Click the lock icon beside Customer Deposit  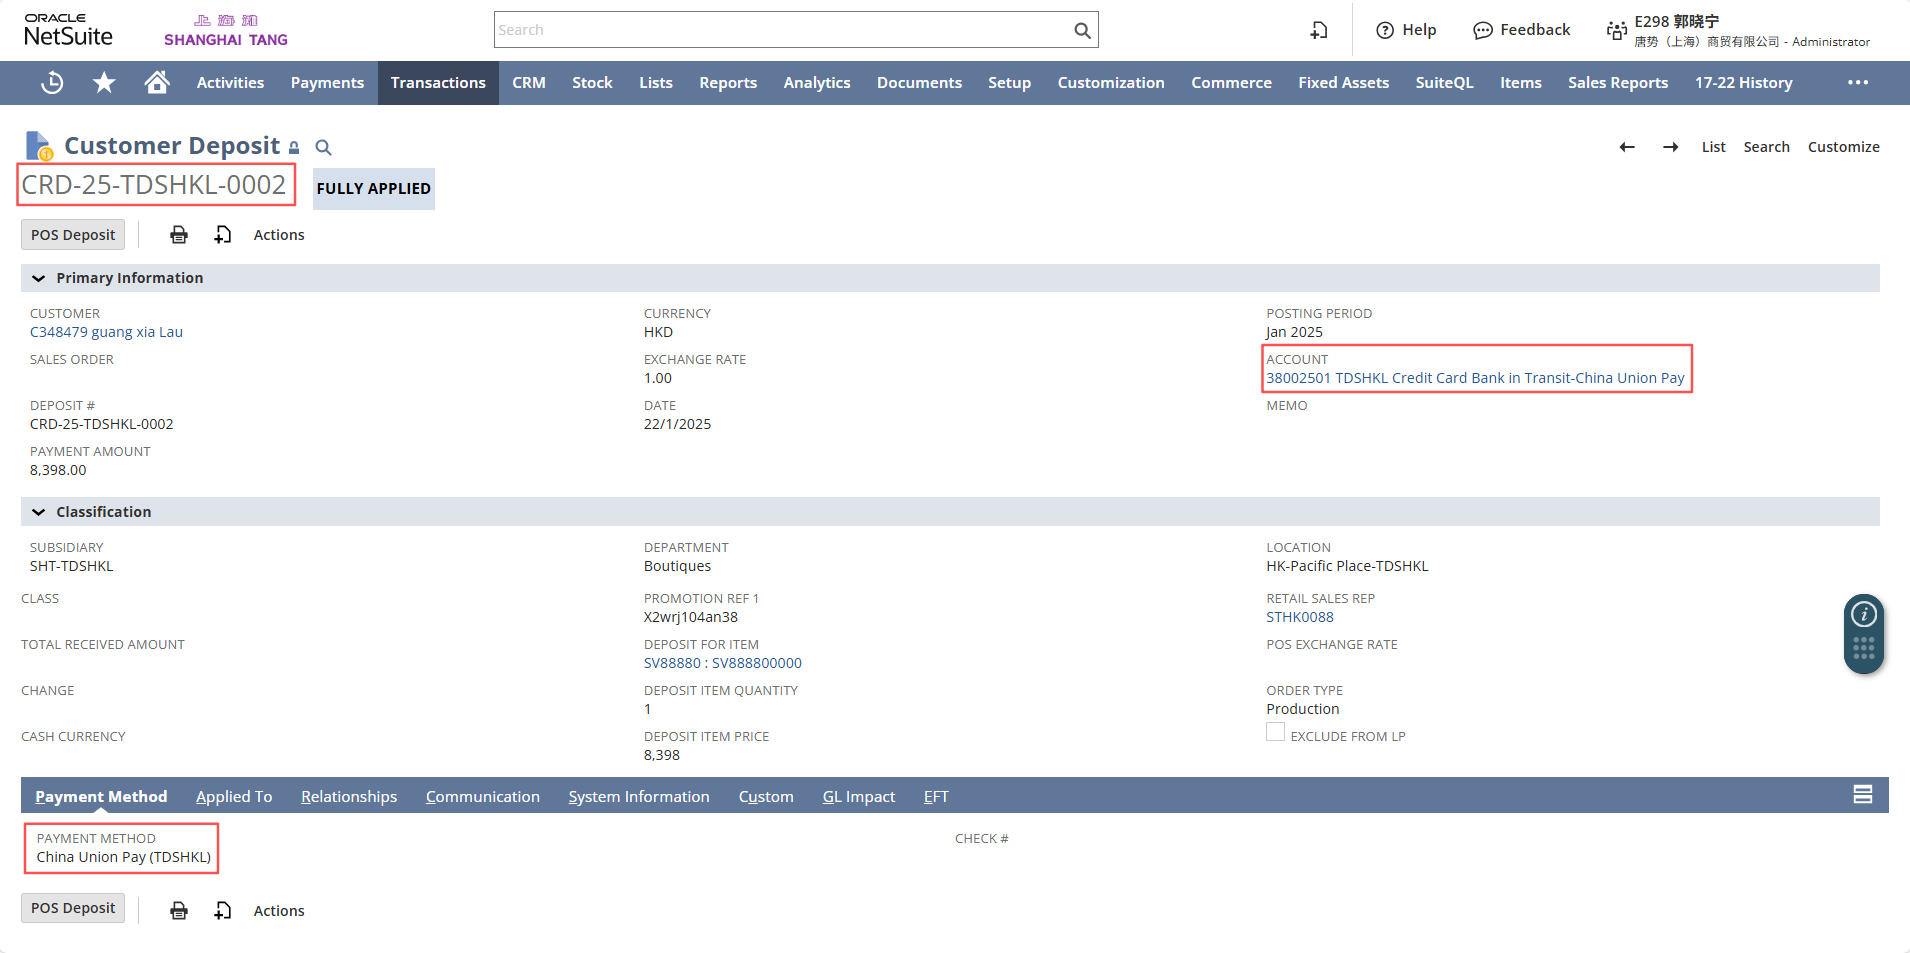tap(294, 148)
